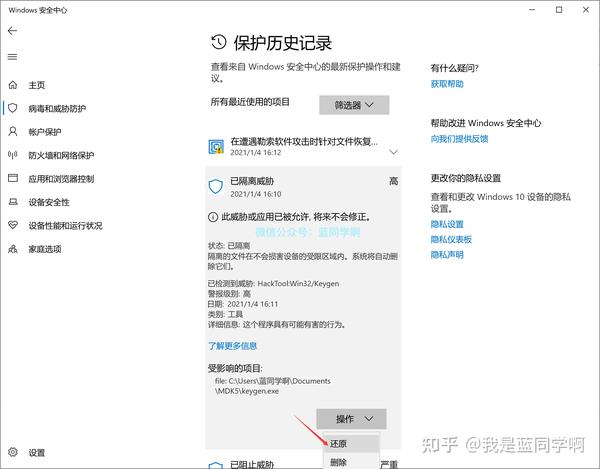Open the 主页 page in sidebar

[37, 85]
